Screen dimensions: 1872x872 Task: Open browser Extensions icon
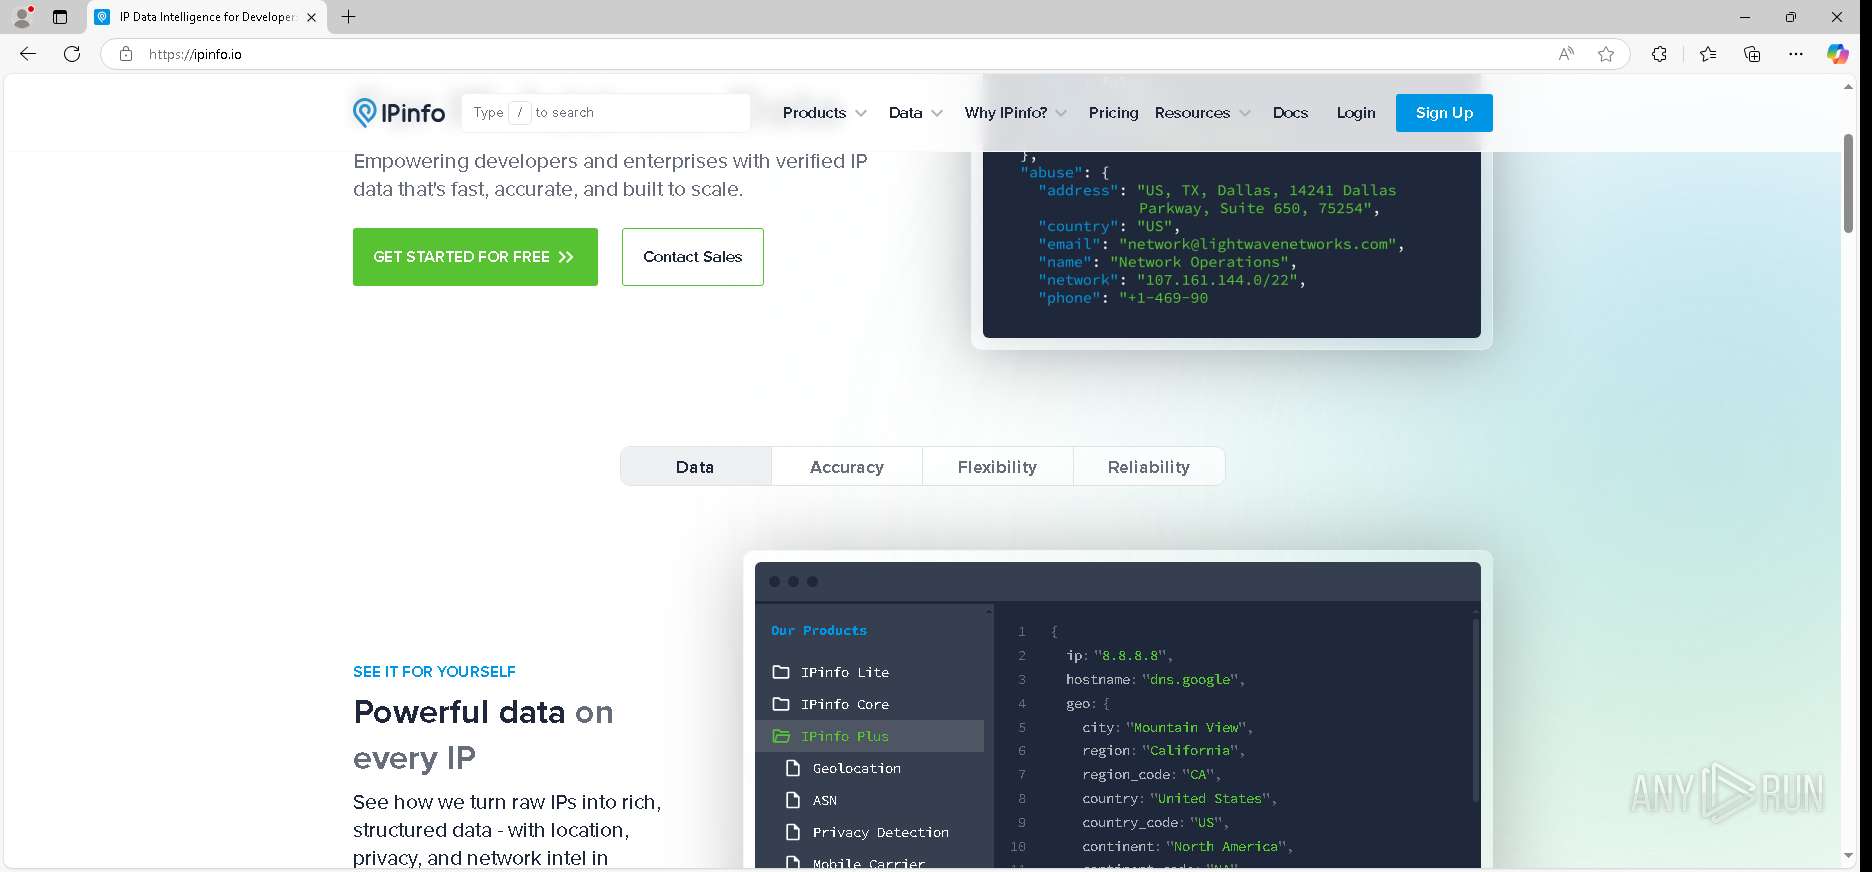(x=1659, y=54)
